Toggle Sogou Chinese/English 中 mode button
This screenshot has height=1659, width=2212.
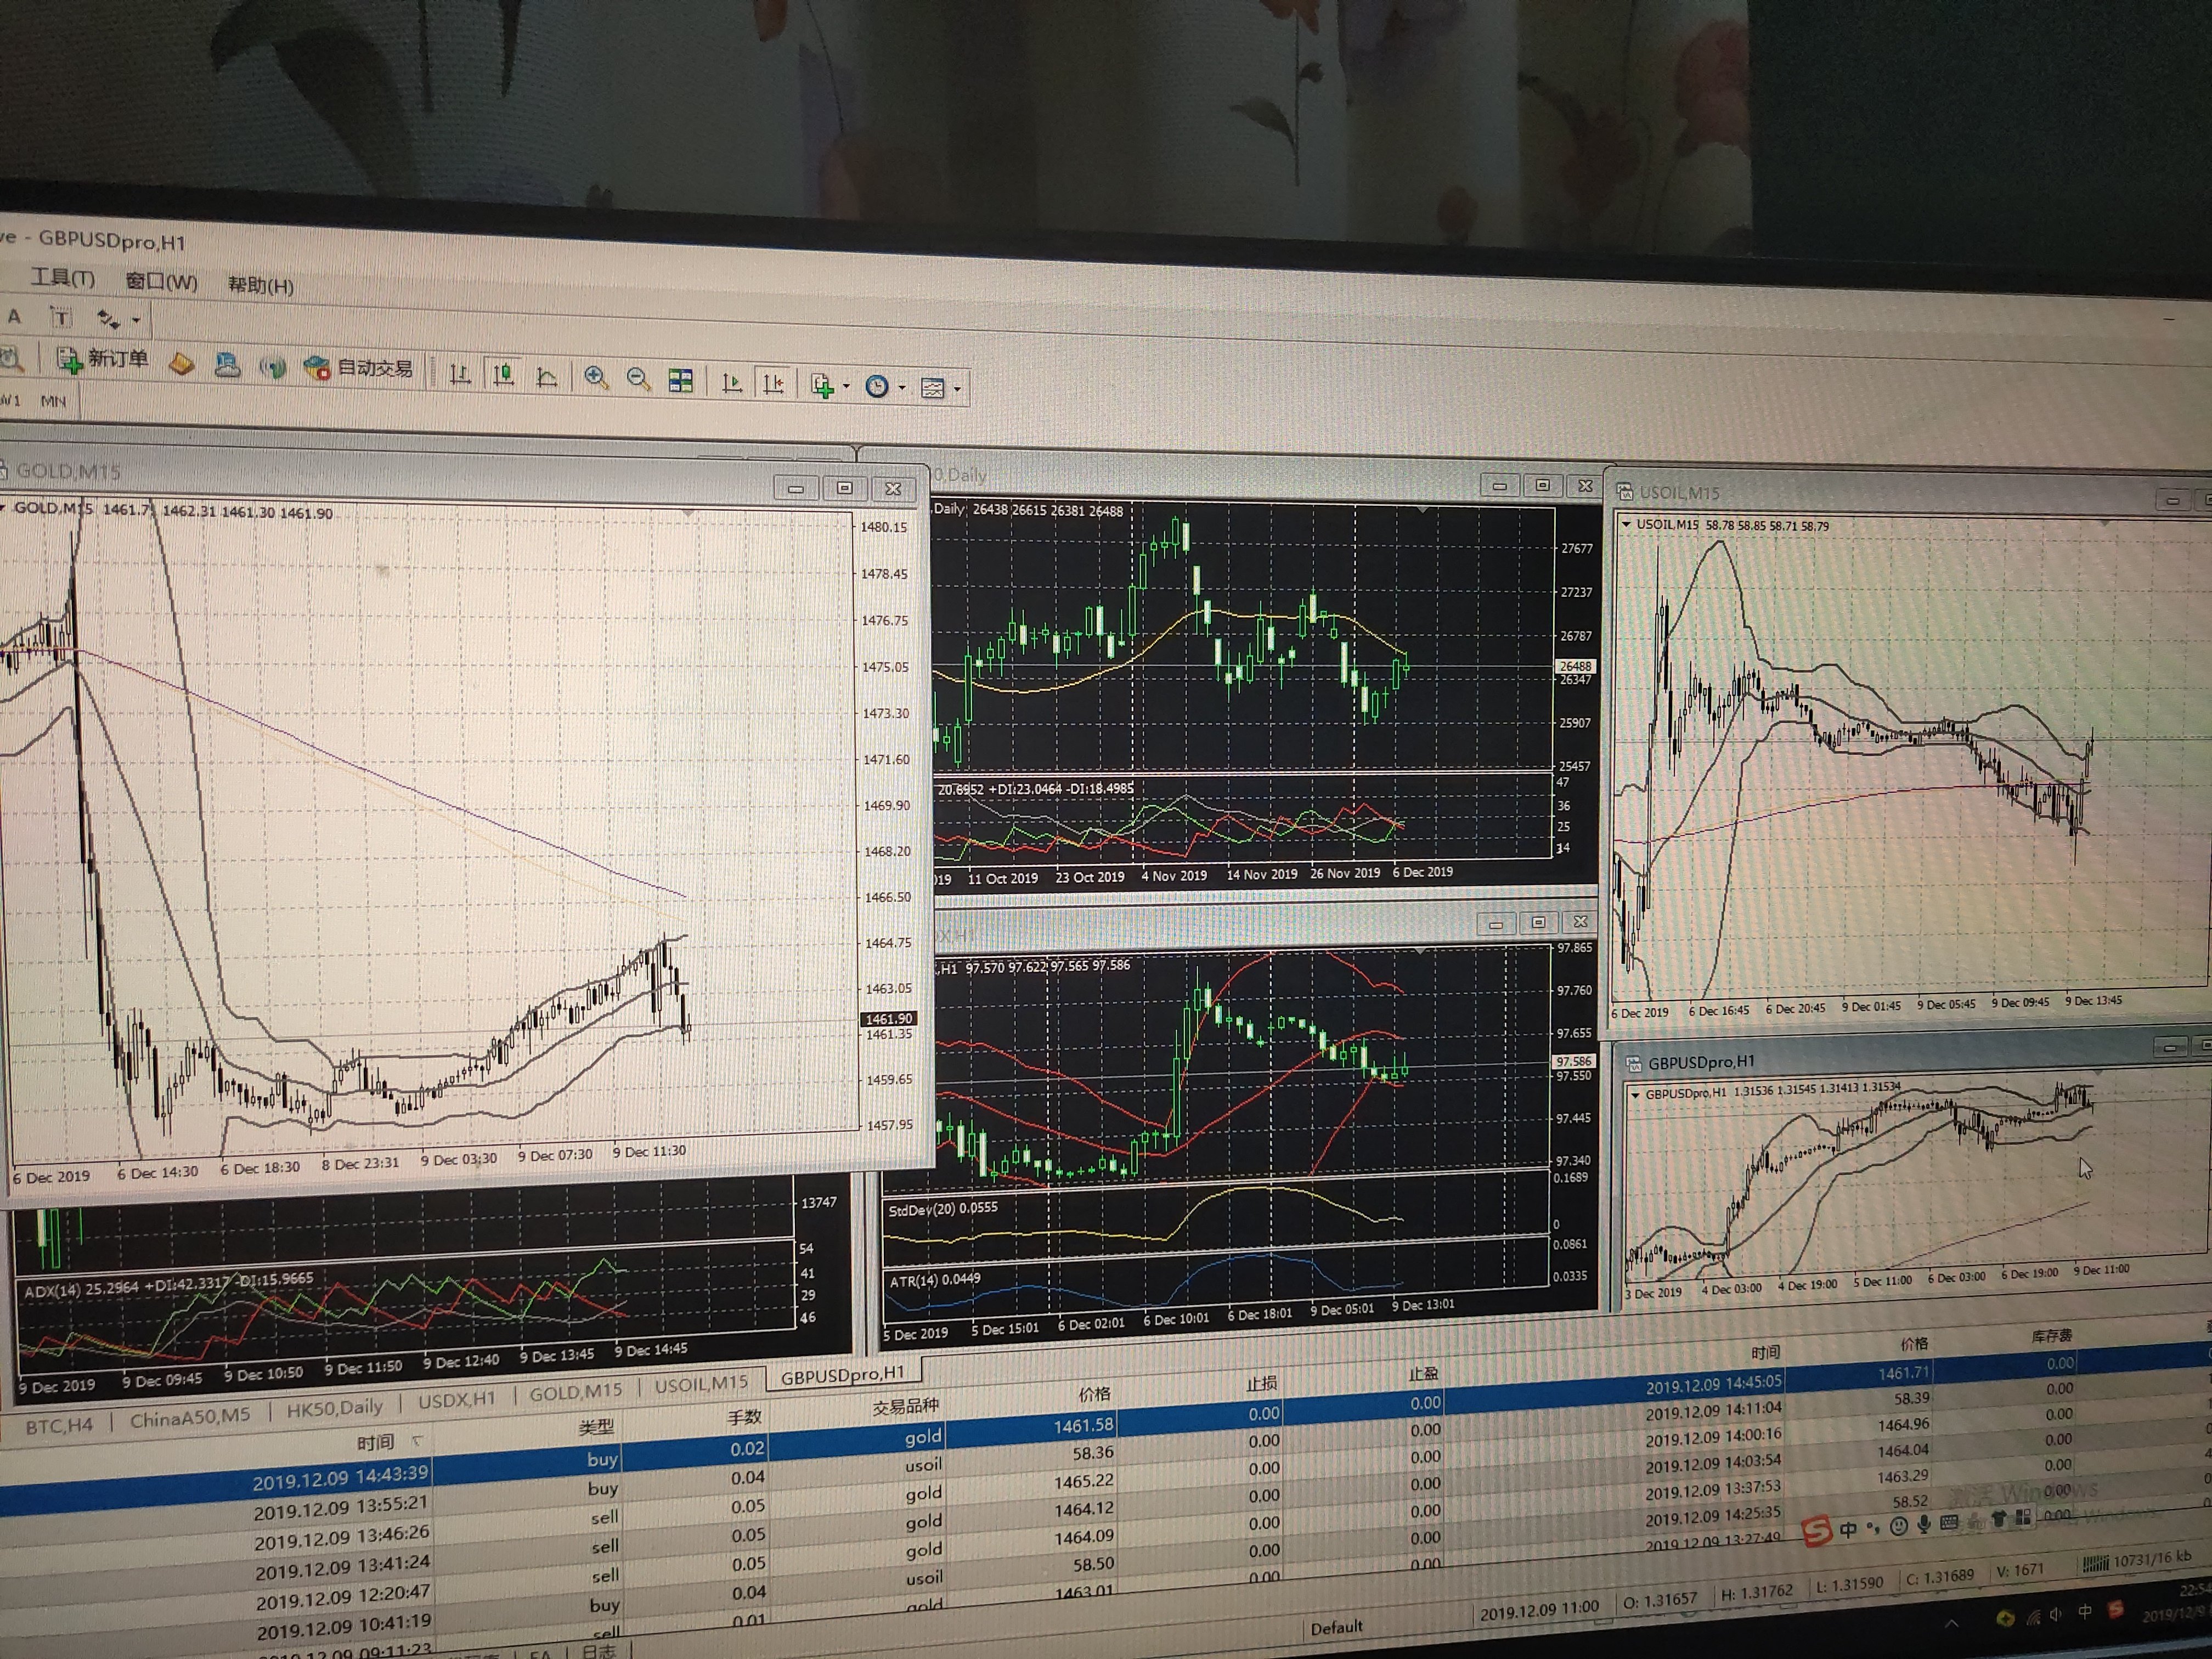[x=1848, y=1529]
